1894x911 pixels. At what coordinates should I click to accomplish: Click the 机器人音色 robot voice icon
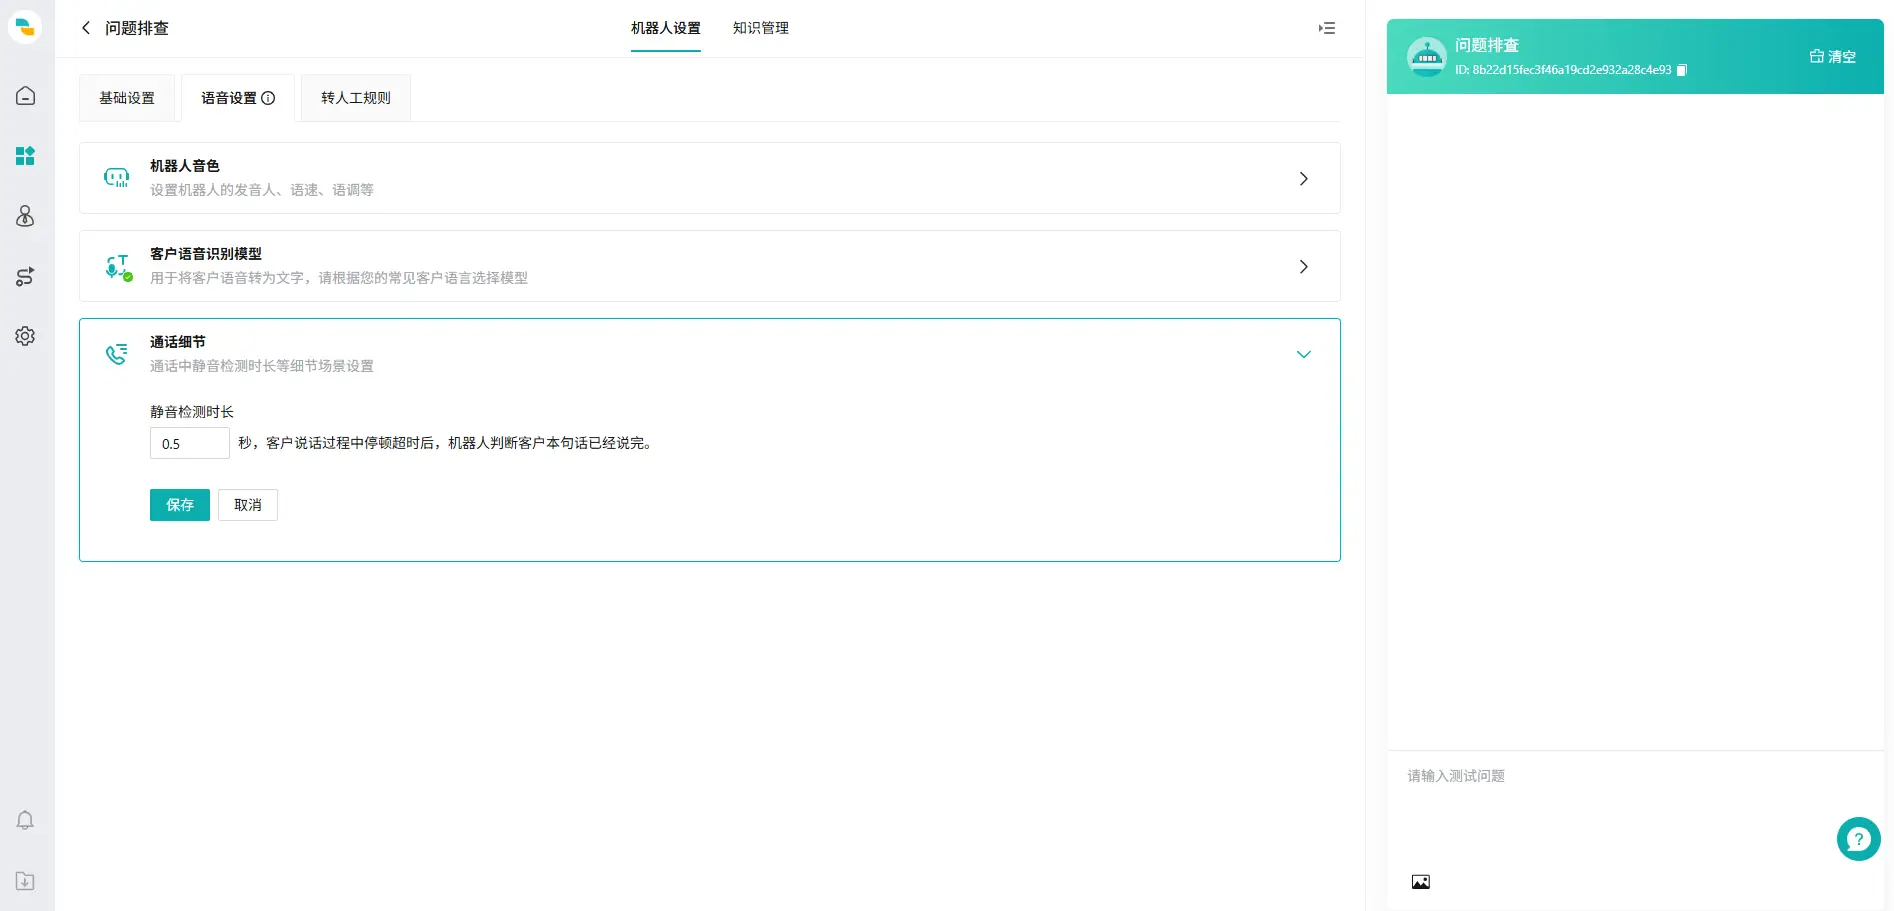117,178
